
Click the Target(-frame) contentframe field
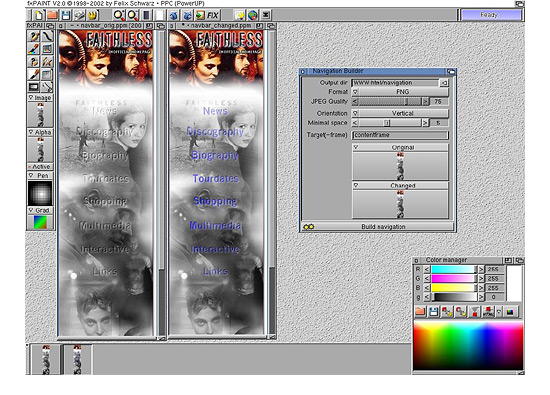pos(400,135)
